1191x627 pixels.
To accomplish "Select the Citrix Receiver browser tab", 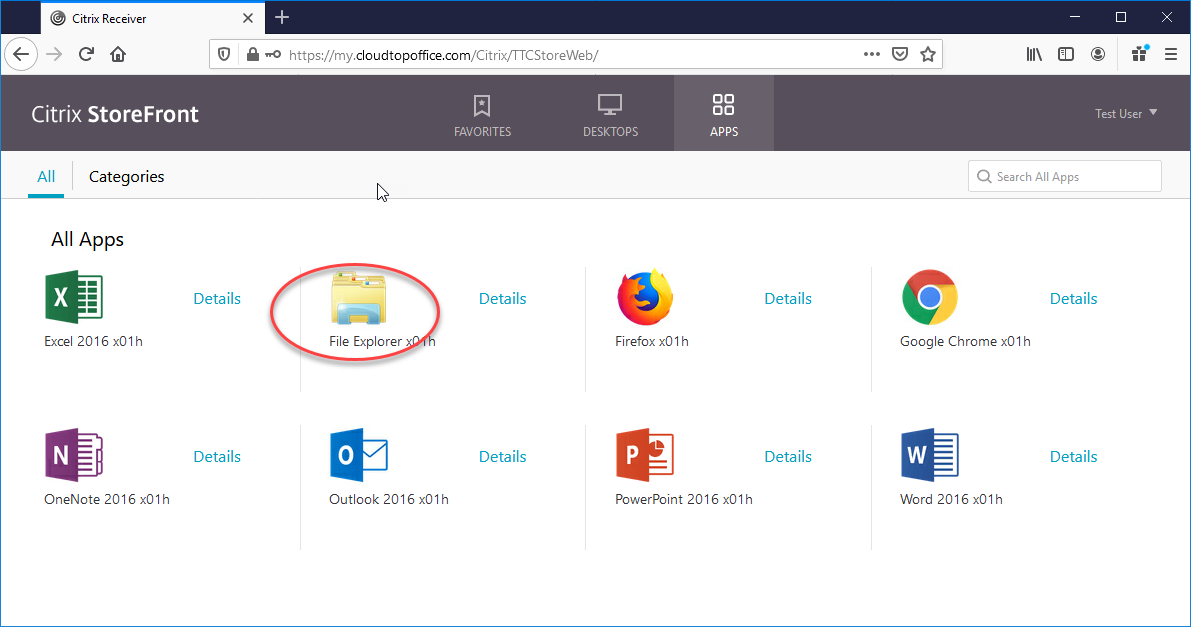I will pyautogui.click(x=152, y=18).
